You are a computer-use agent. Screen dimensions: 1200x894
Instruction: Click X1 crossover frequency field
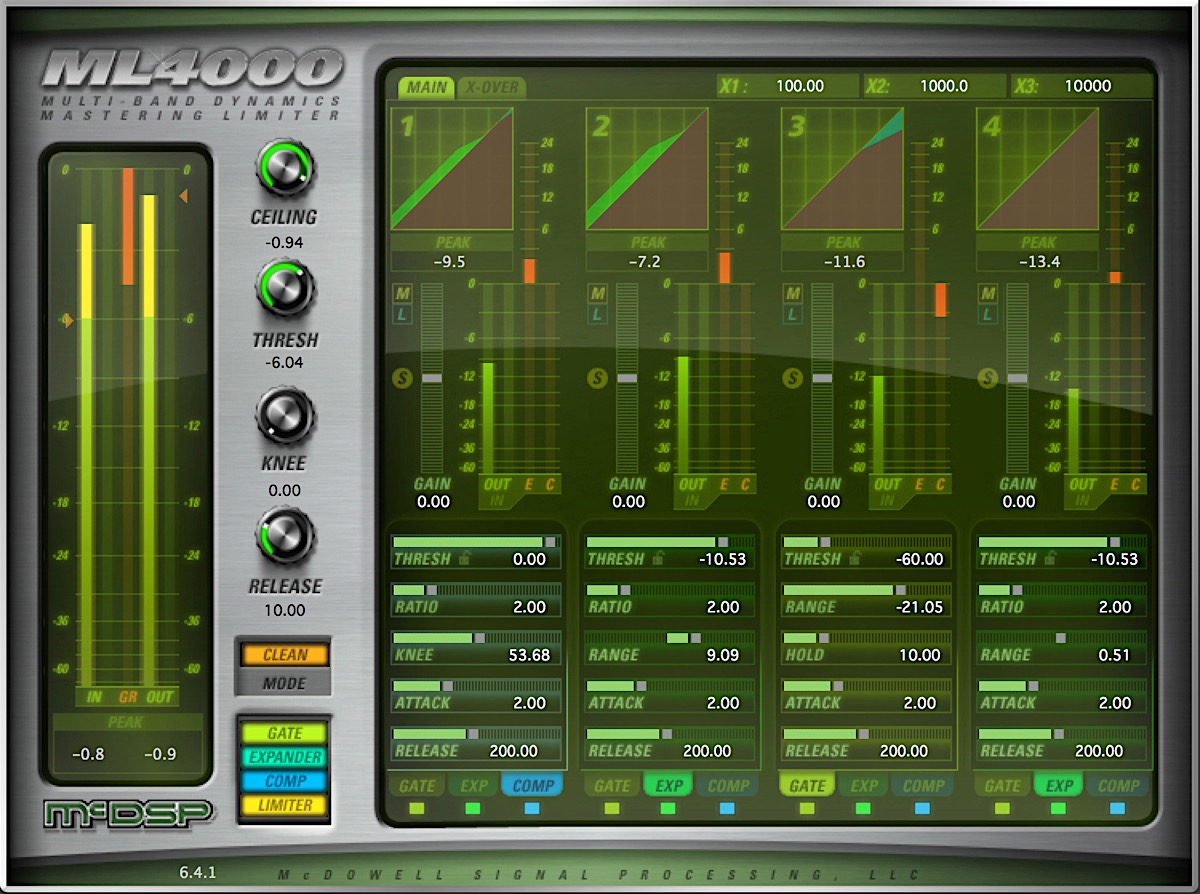[787, 86]
